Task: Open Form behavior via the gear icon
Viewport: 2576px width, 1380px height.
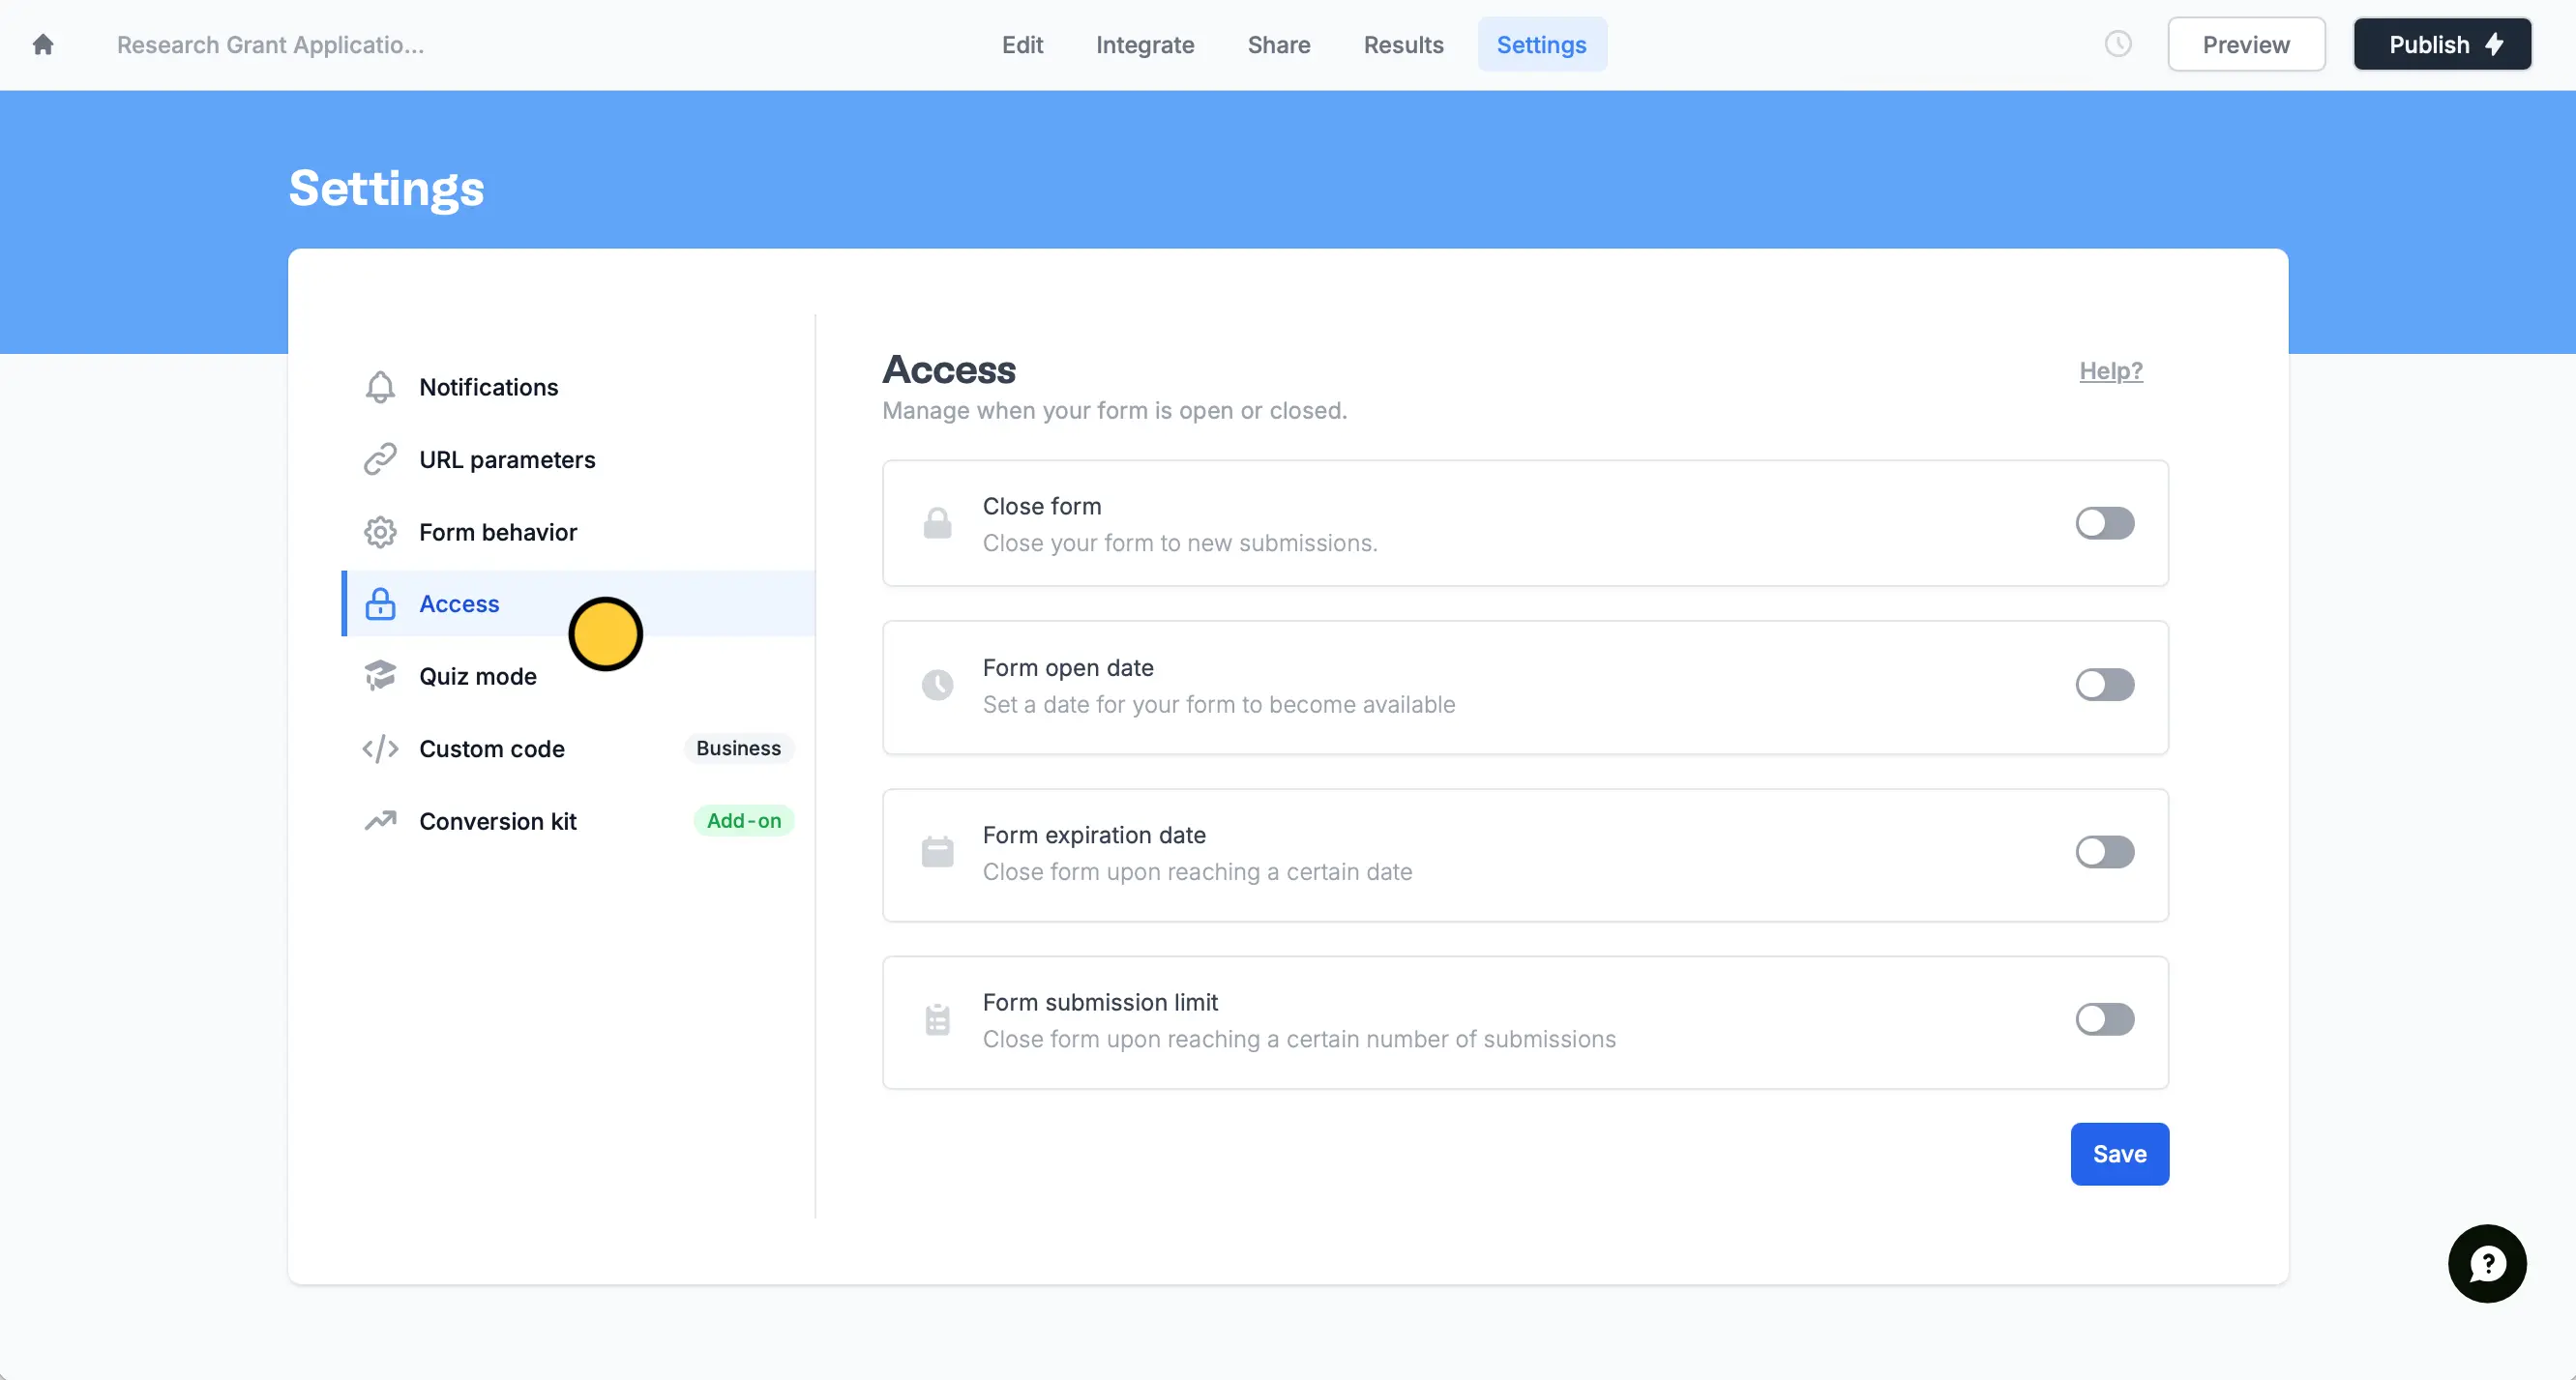Action: (380, 531)
